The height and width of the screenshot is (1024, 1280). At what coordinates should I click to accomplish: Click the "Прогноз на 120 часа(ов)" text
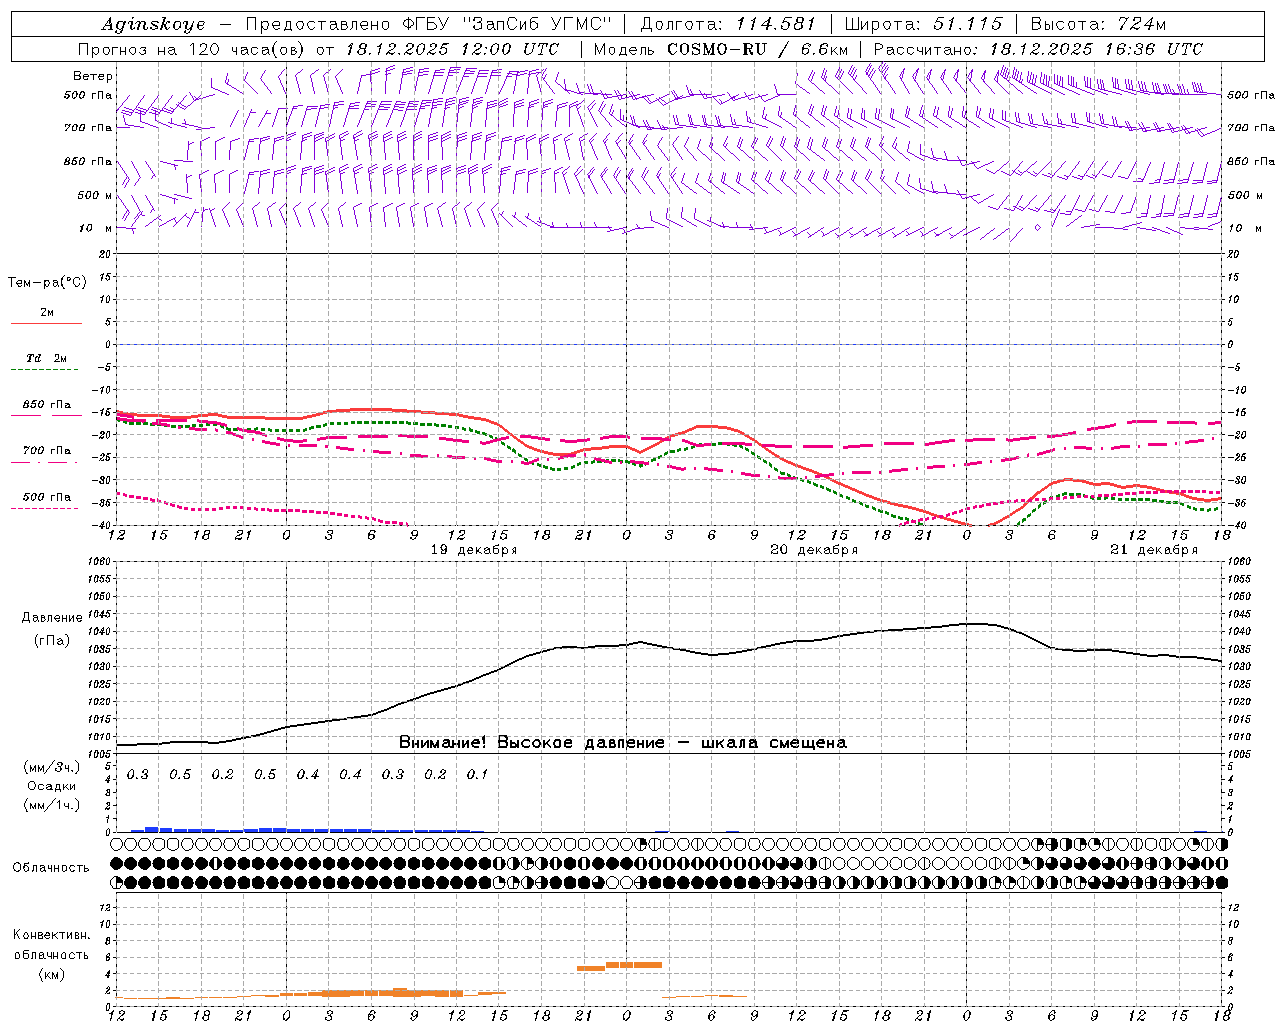click(191, 49)
